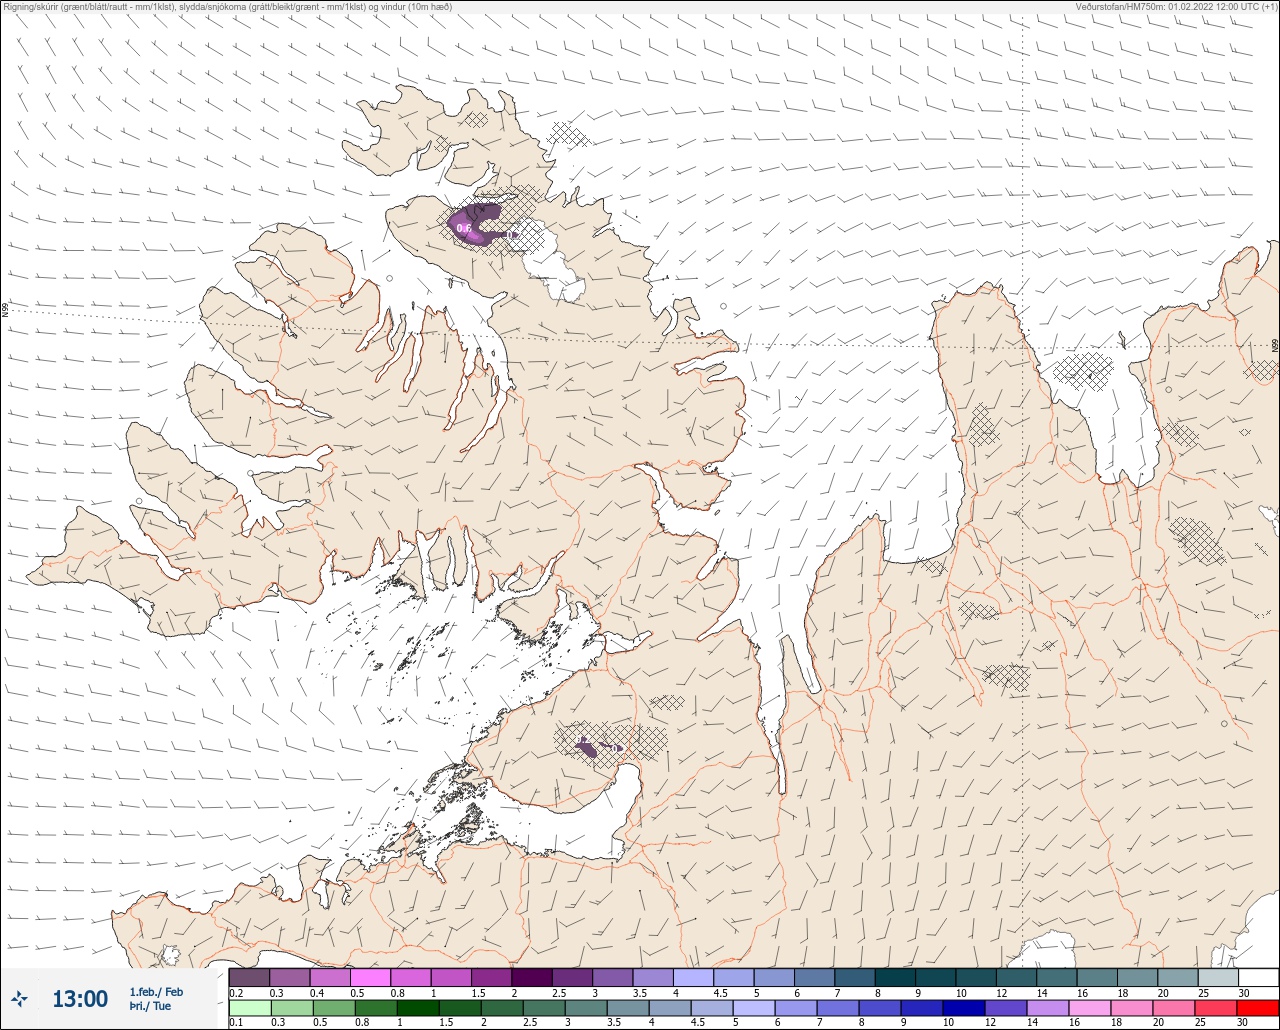Click the Veðurstofan star logo icon
This screenshot has height=1030, width=1280.
pyautogui.click(x=19, y=998)
